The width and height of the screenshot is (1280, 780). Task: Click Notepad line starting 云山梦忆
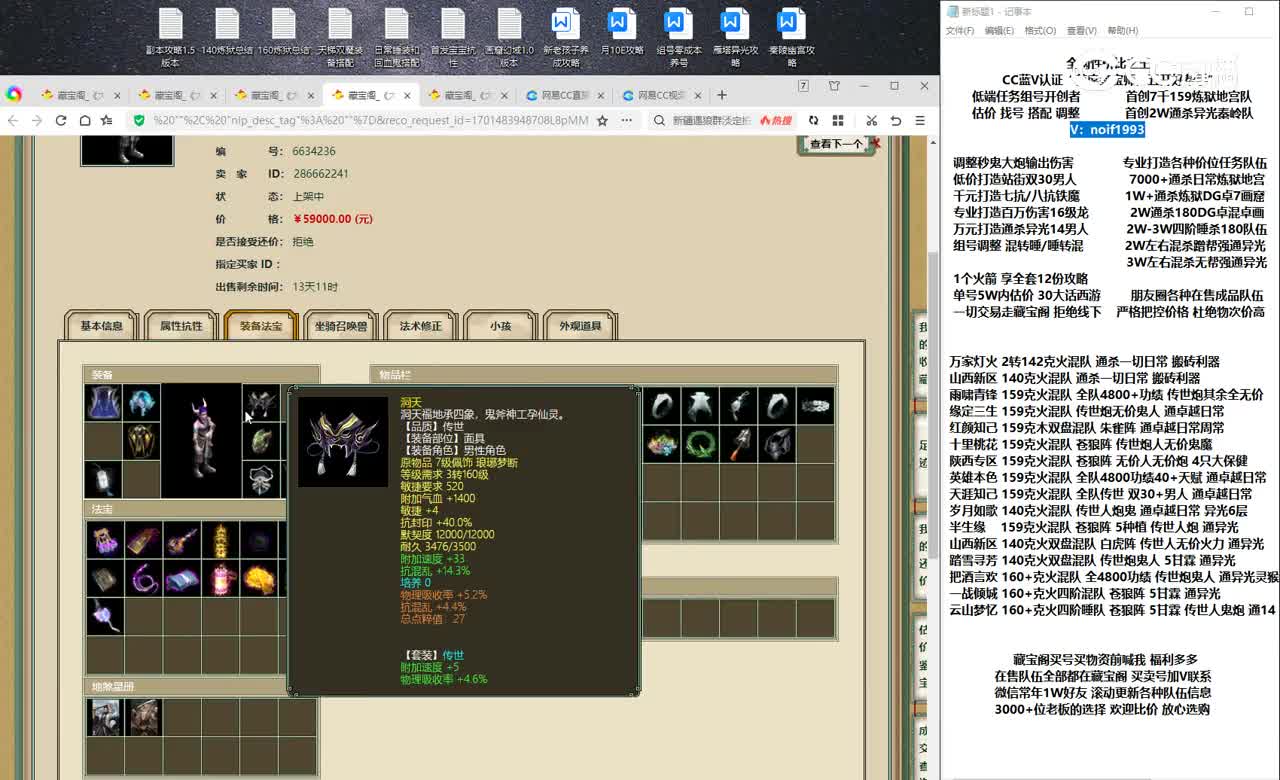(x=1112, y=610)
